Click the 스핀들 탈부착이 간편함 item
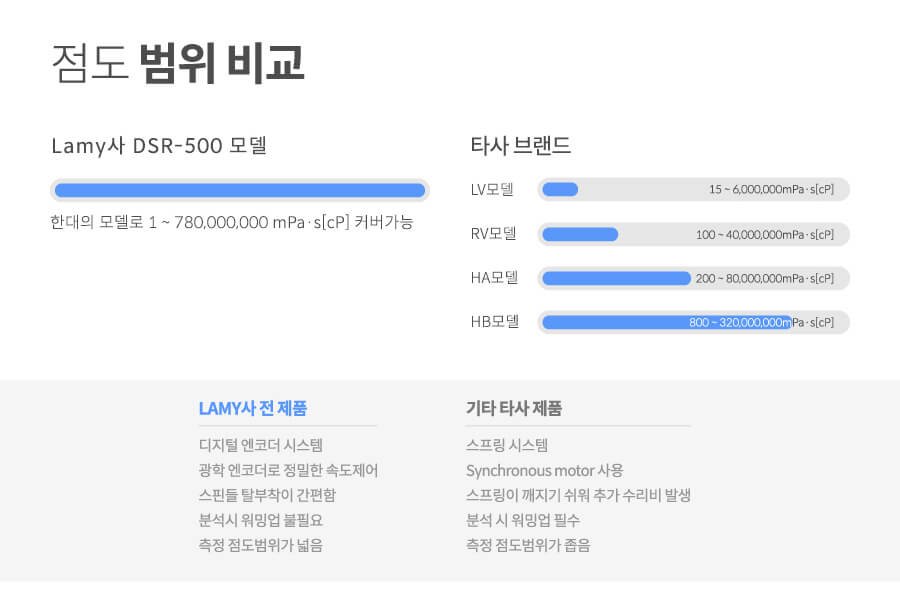Screen dimensions: 900x600 click(267, 495)
